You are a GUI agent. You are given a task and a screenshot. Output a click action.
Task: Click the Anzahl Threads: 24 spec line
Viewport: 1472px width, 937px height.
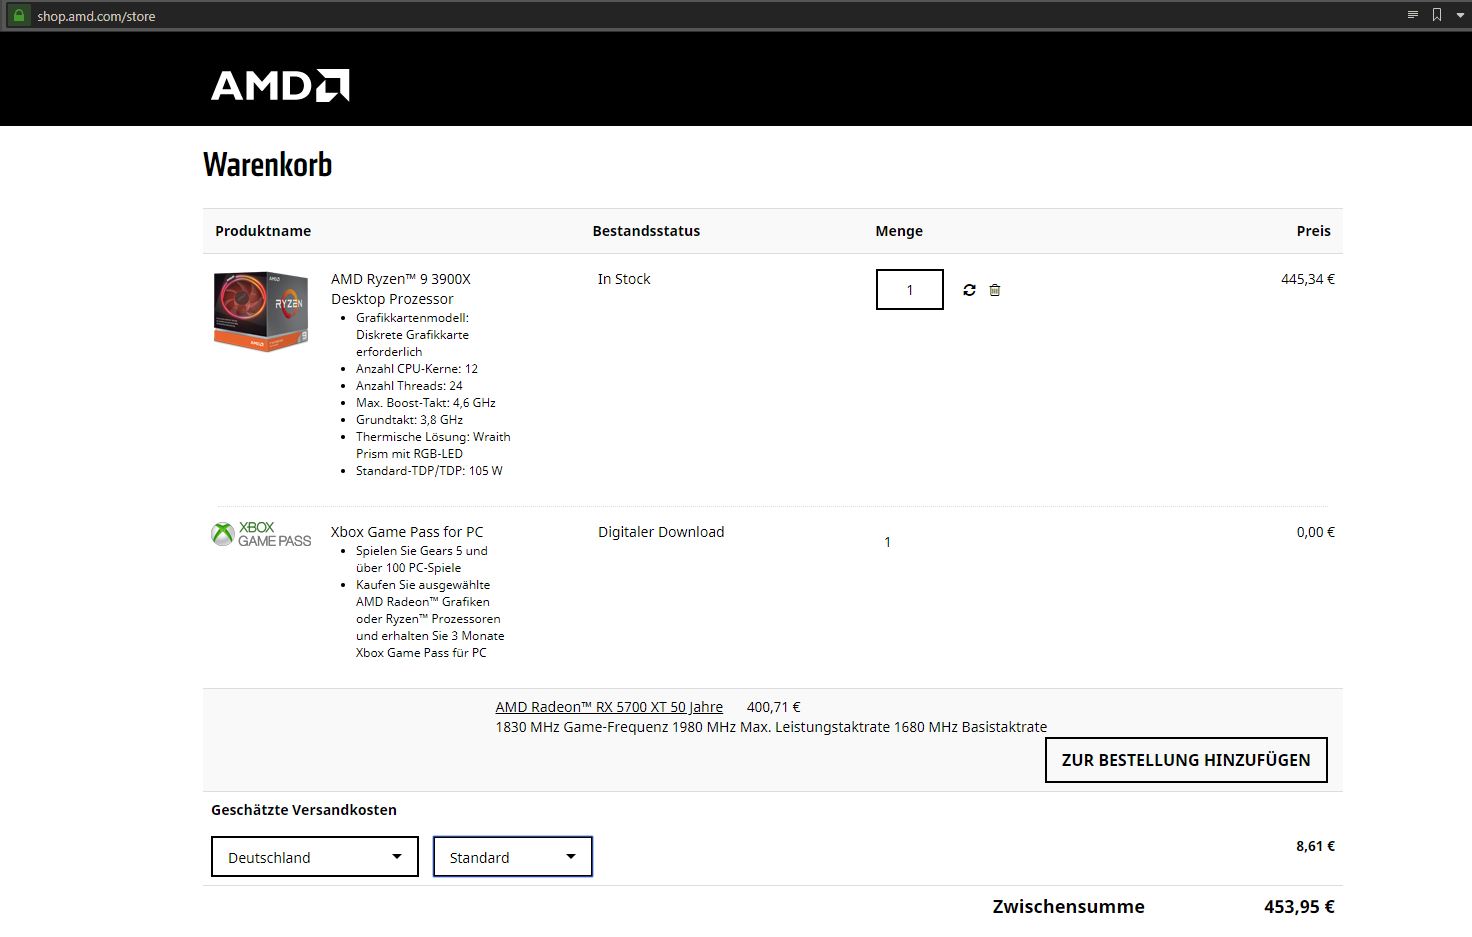[409, 386]
